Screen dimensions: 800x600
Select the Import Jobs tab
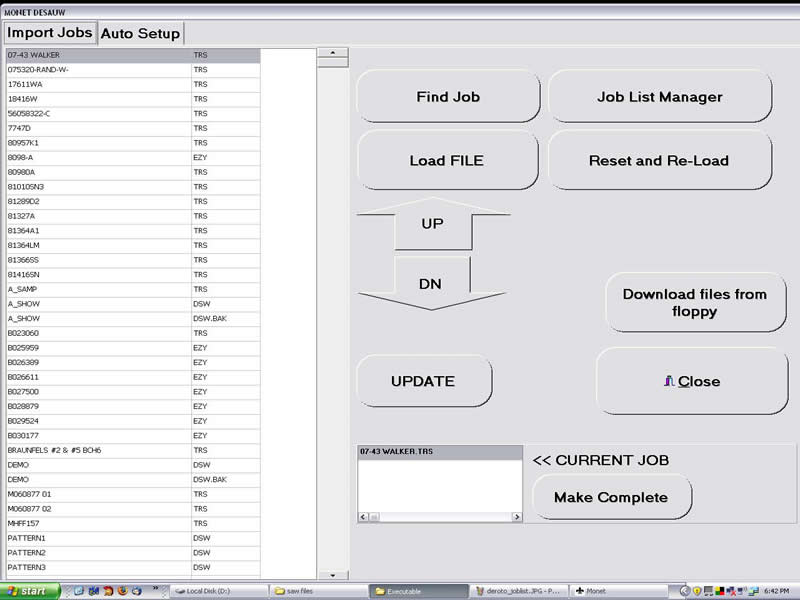pos(50,33)
